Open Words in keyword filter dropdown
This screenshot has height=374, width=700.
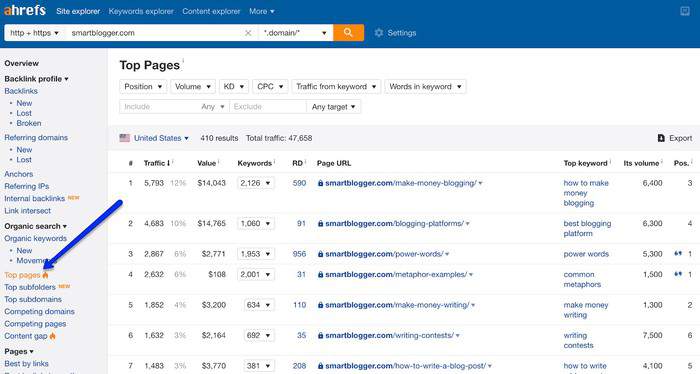tap(425, 87)
